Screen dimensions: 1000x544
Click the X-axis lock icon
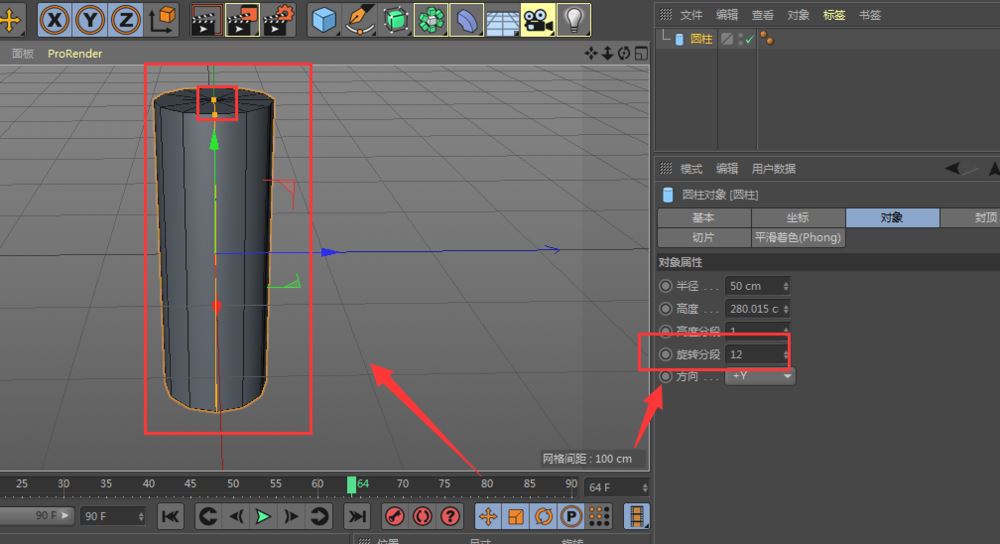pyautogui.click(x=55, y=18)
